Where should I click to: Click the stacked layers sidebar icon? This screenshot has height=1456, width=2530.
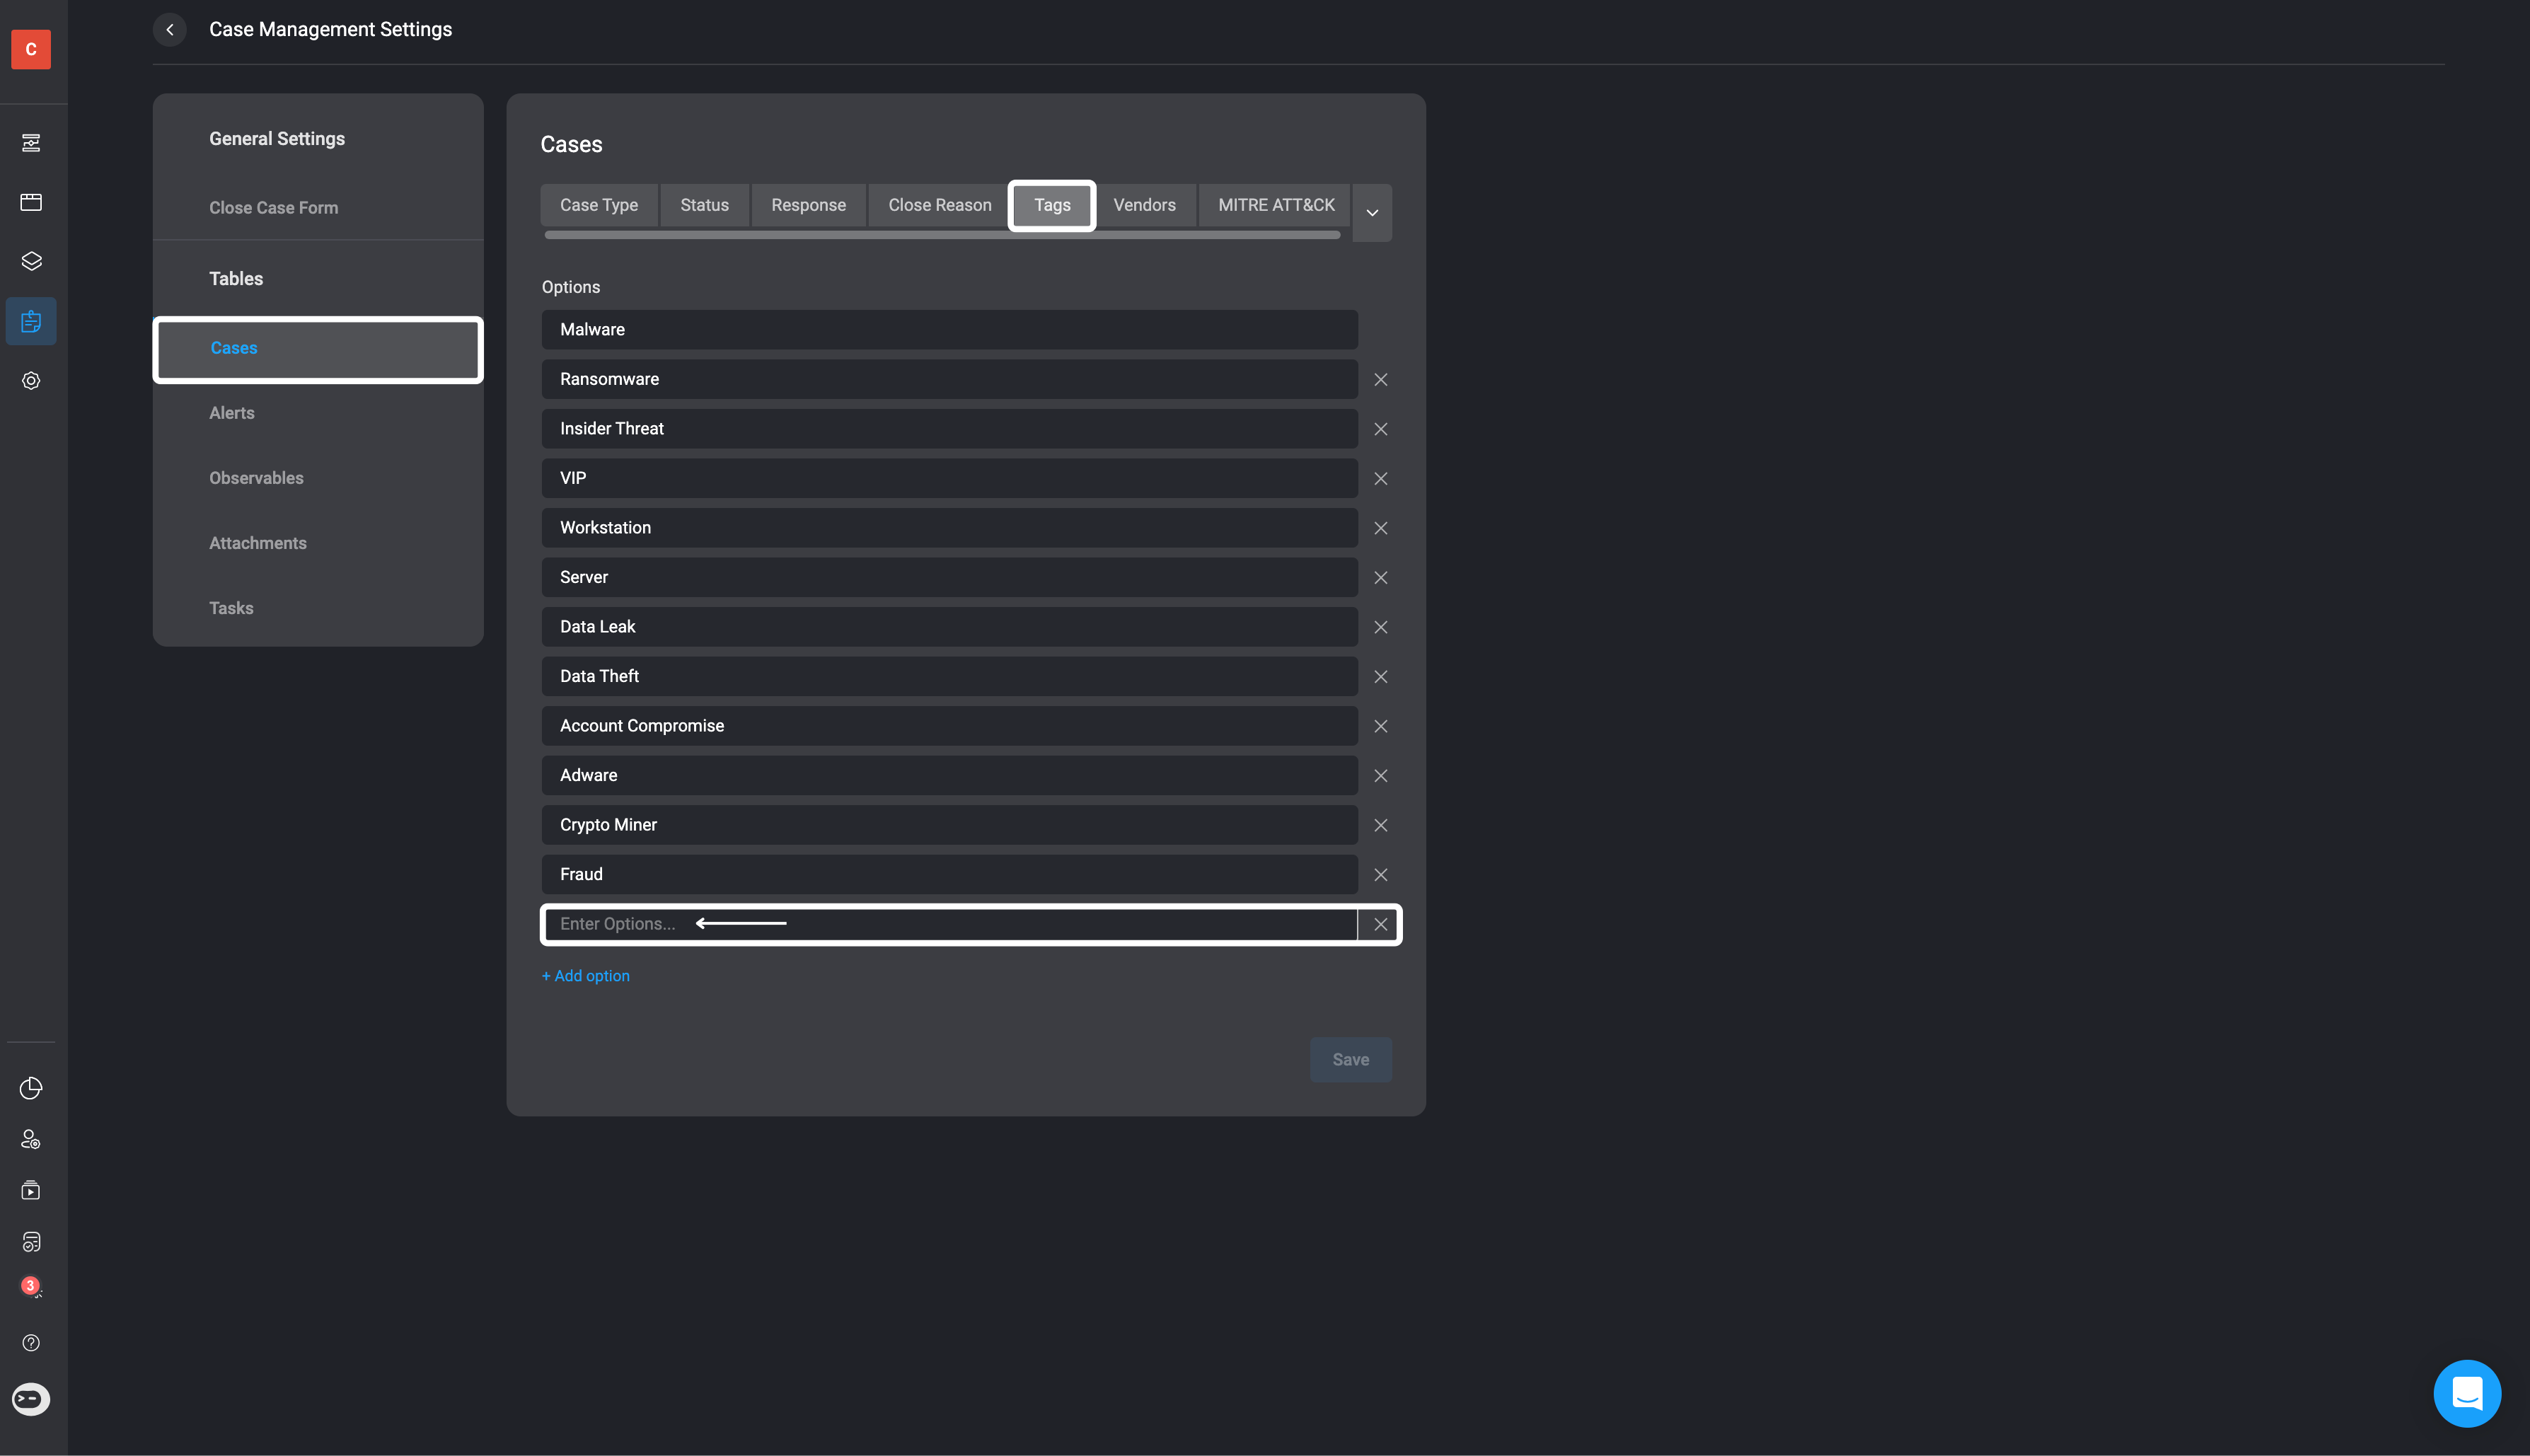tap(31, 261)
